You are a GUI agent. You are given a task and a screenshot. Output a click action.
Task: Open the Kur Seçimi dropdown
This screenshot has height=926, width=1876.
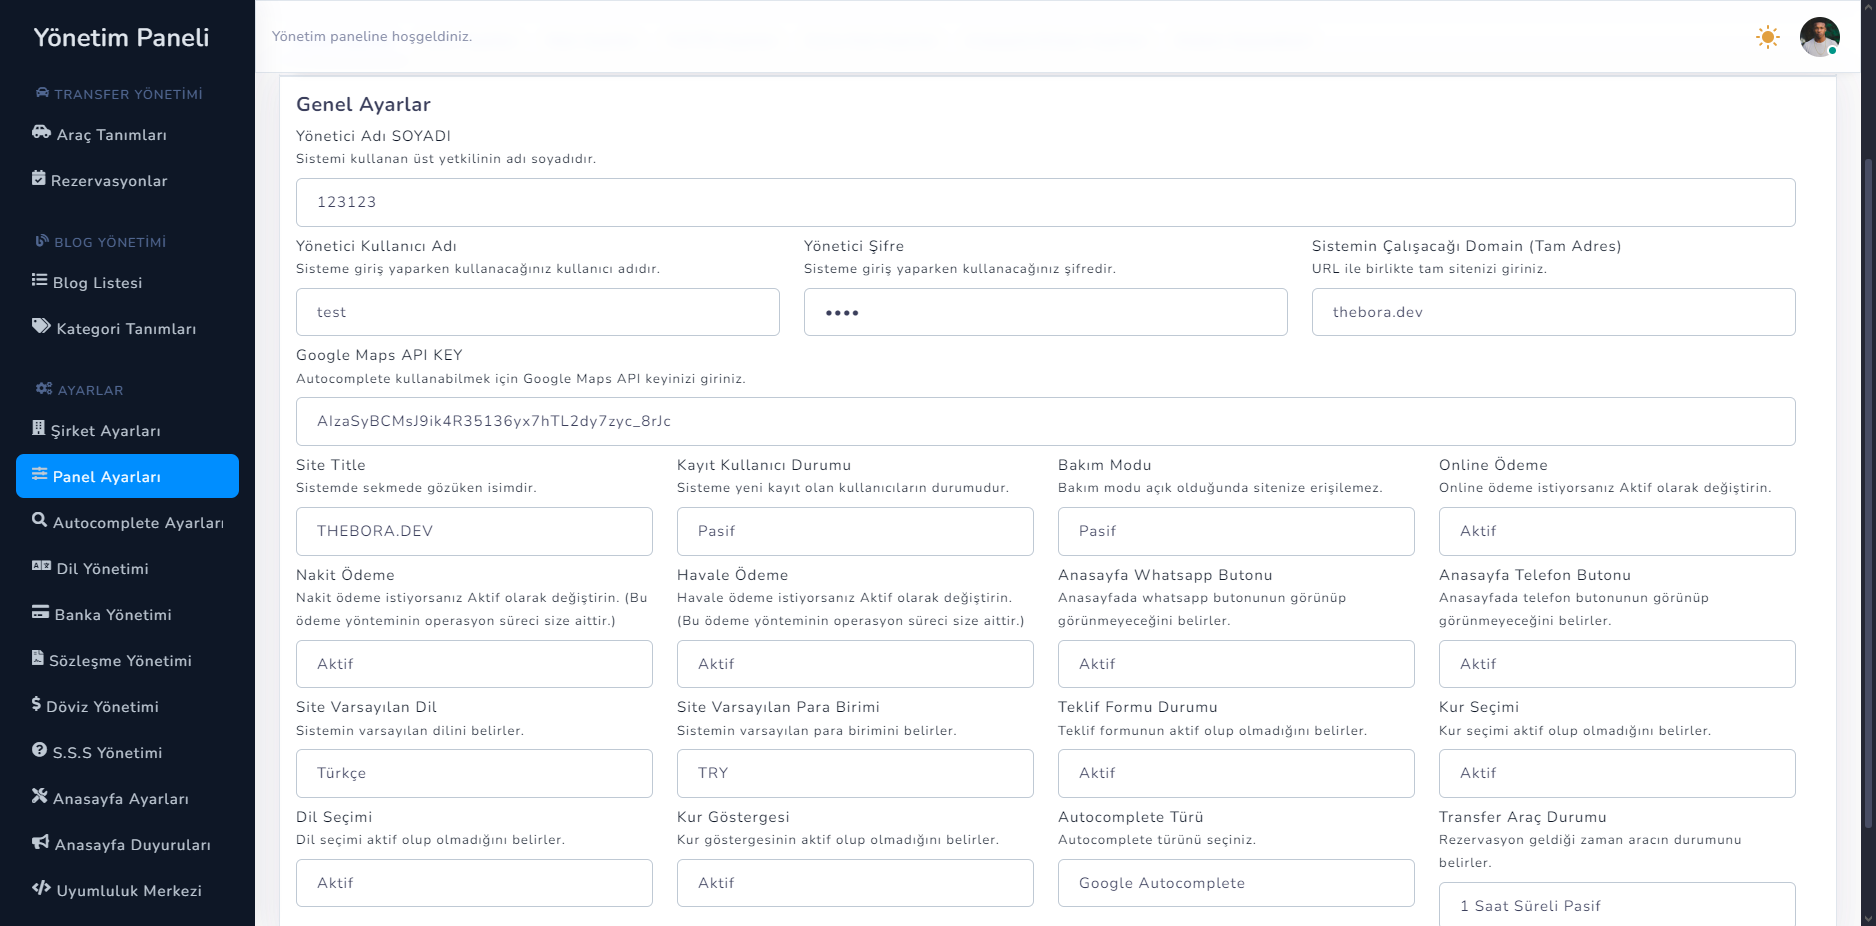(x=1617, y=773)
